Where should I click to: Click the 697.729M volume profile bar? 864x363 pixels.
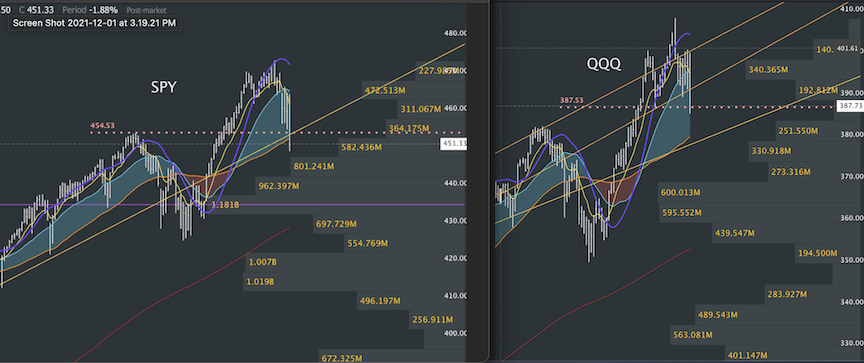click(390, 224)
